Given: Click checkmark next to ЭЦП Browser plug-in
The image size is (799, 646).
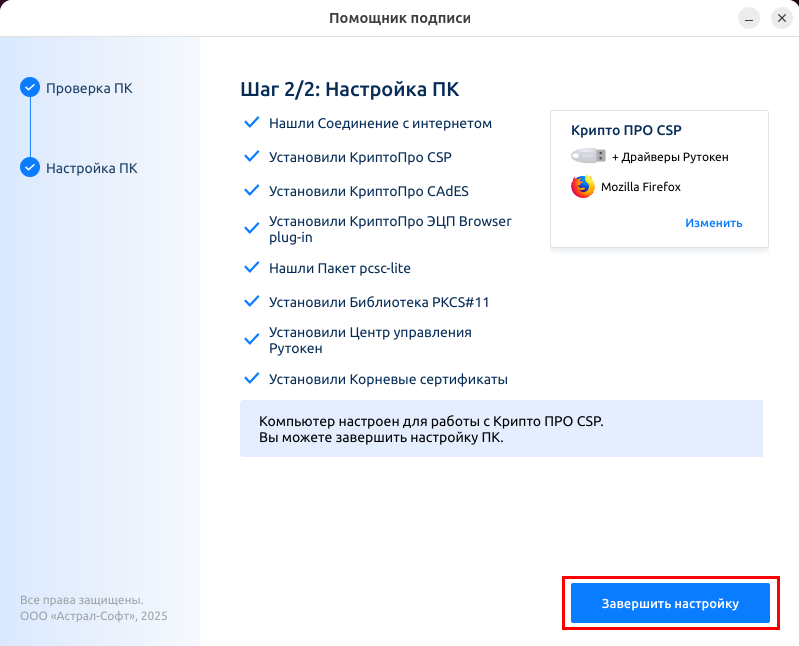Looking at the screenshot, I should [252, 229].
